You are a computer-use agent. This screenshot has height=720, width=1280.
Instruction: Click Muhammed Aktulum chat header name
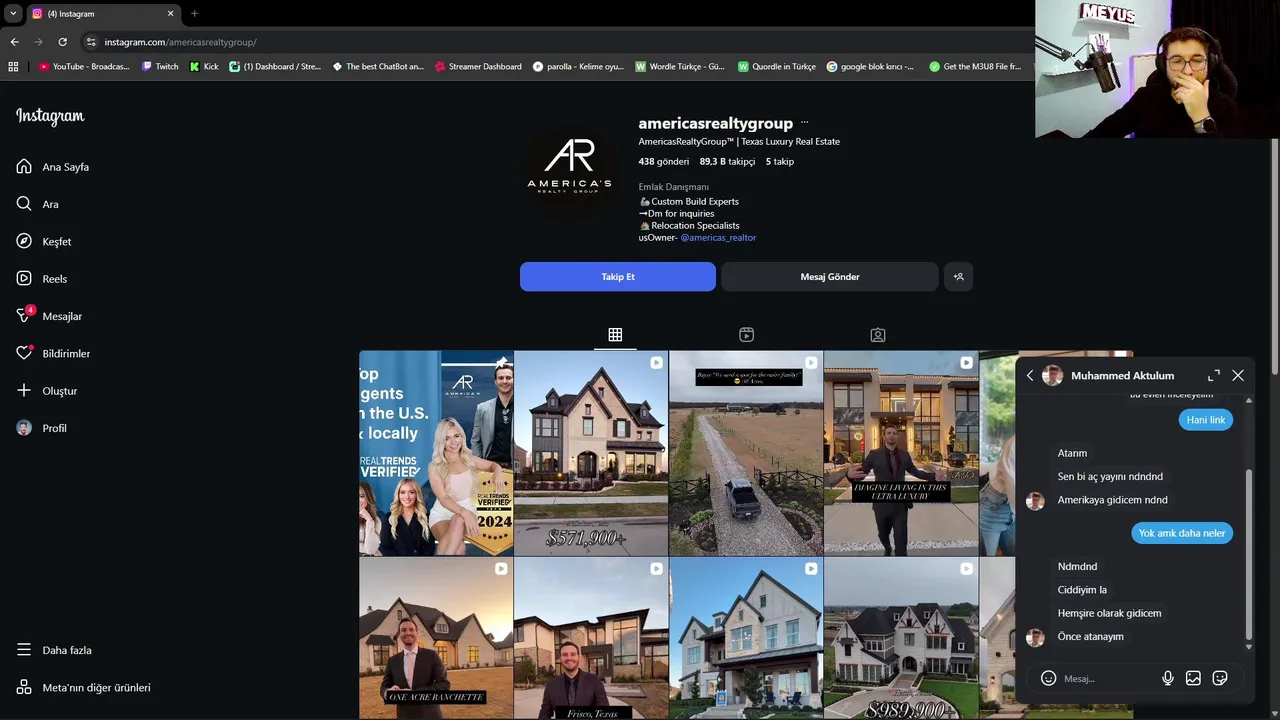click(1122, 375)
